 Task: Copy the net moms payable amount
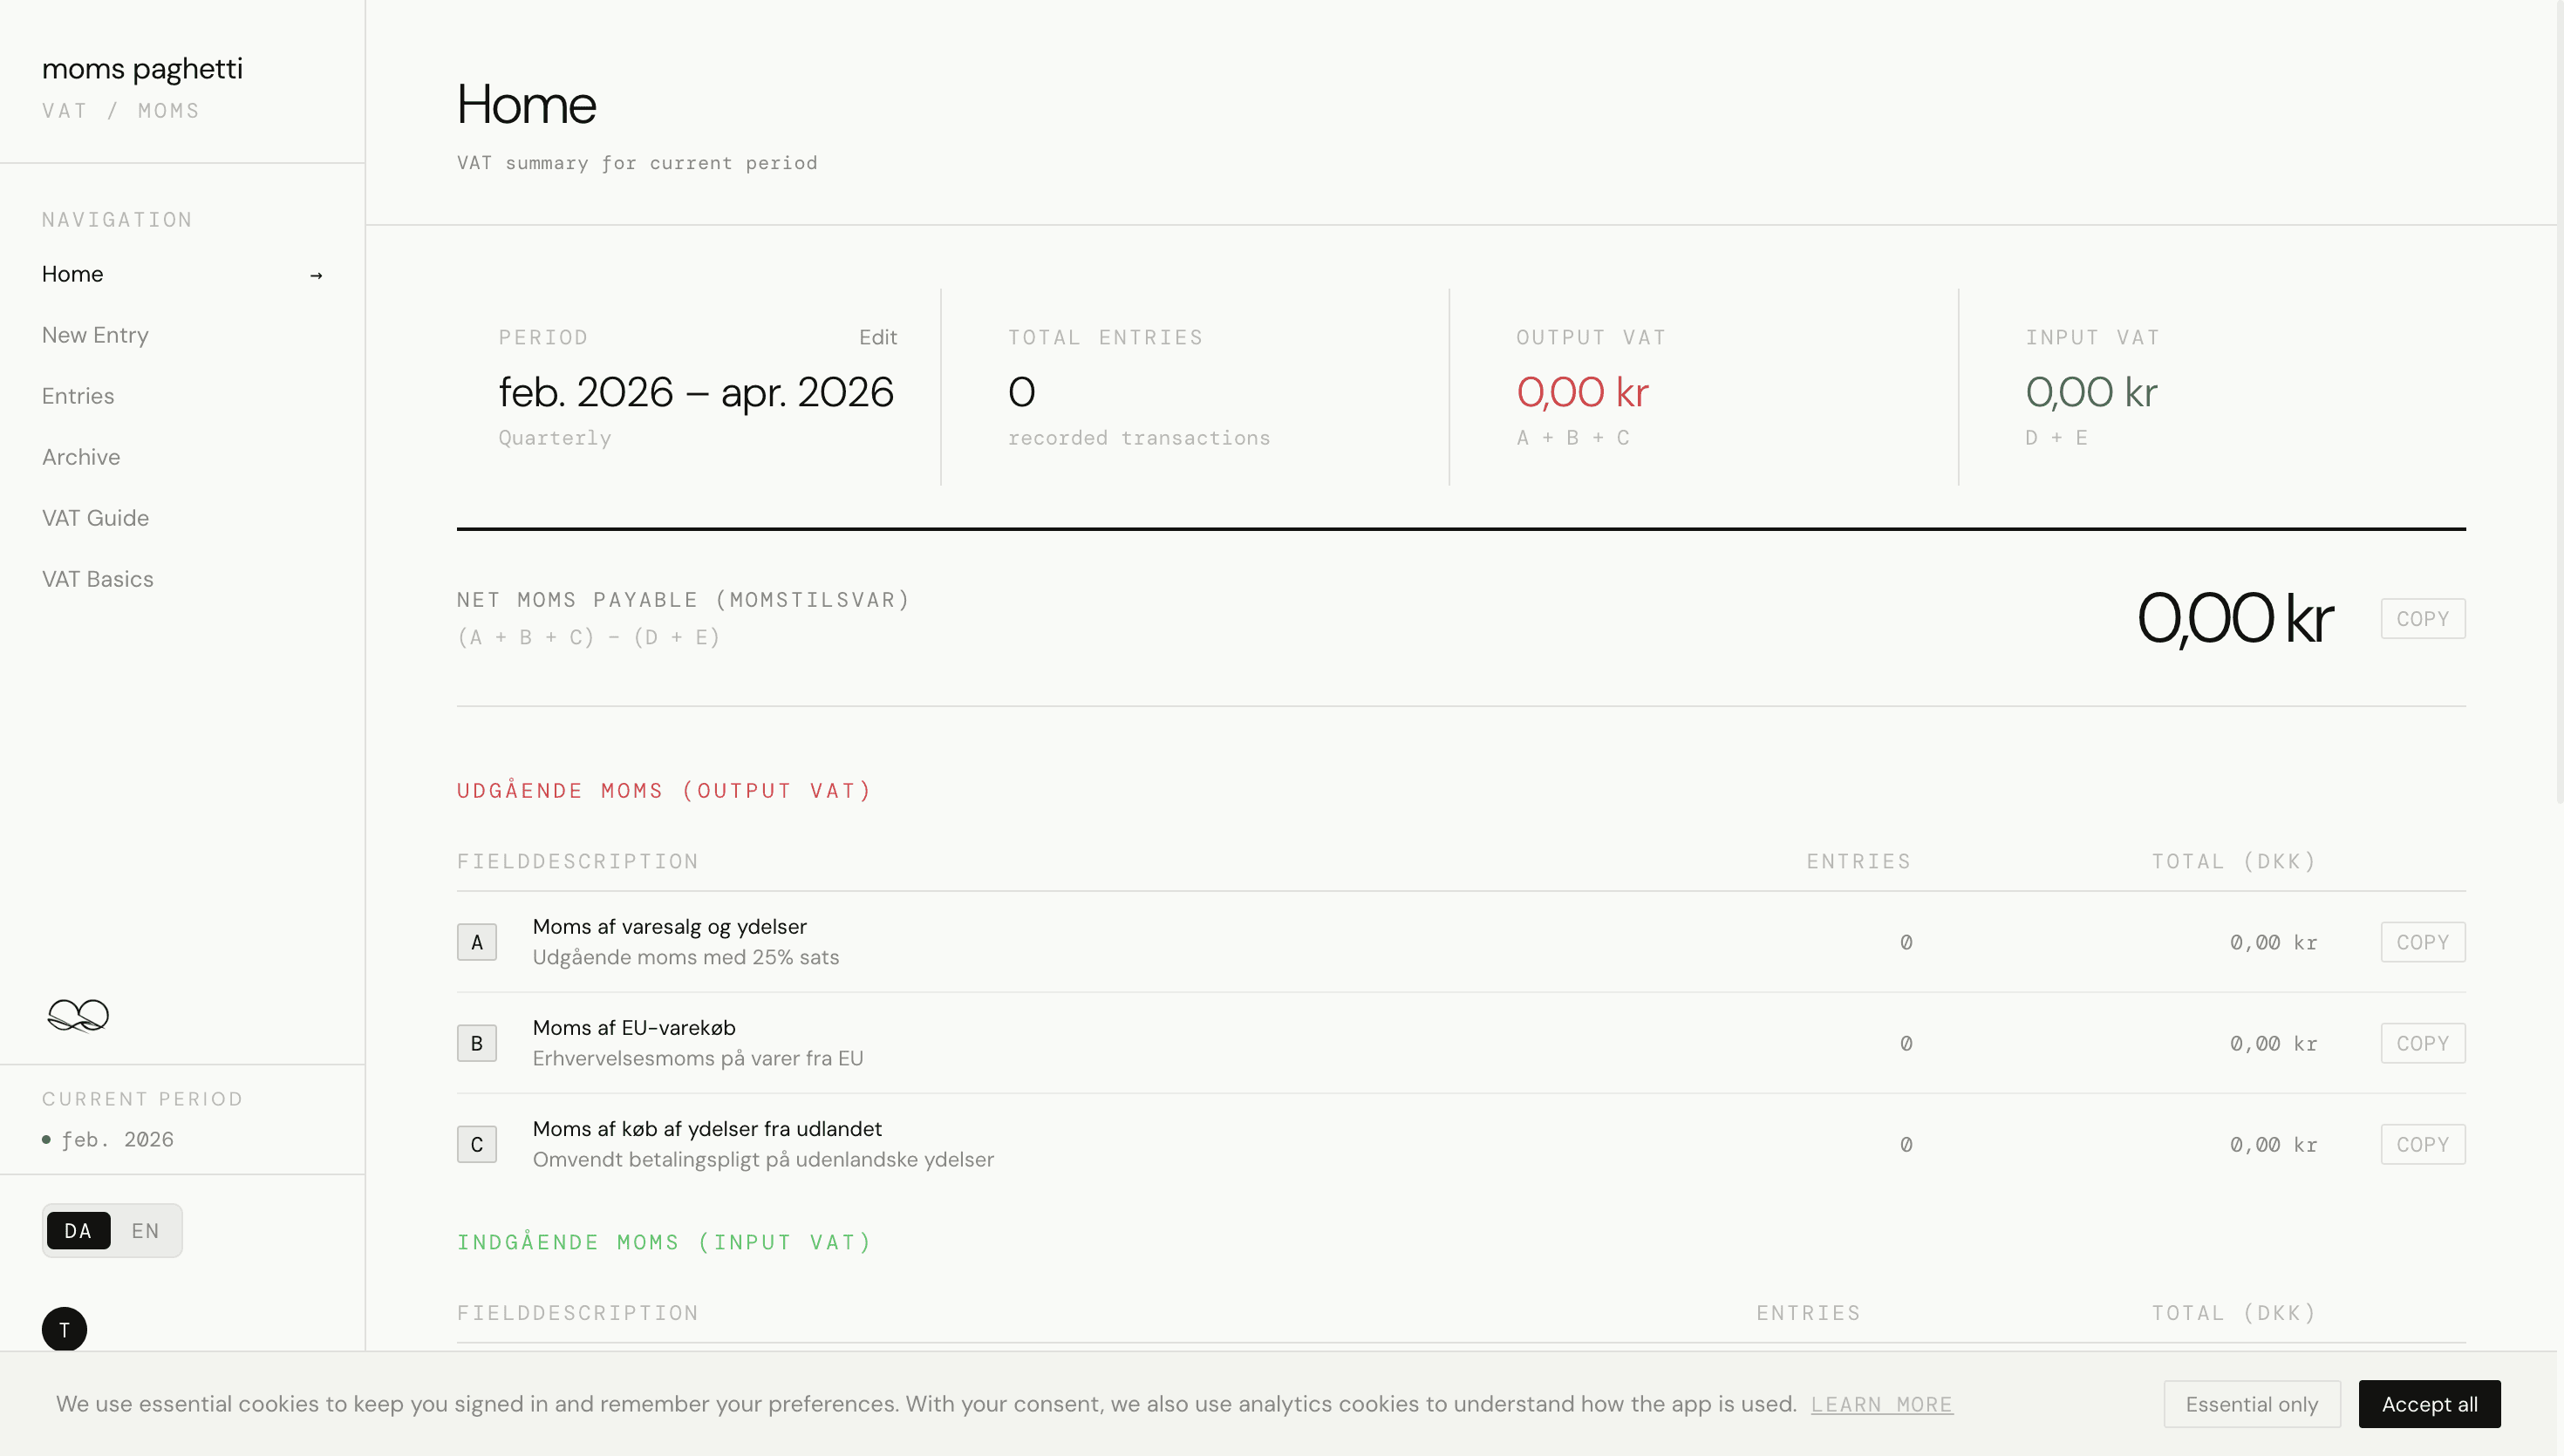click(x=2422, y=619)
